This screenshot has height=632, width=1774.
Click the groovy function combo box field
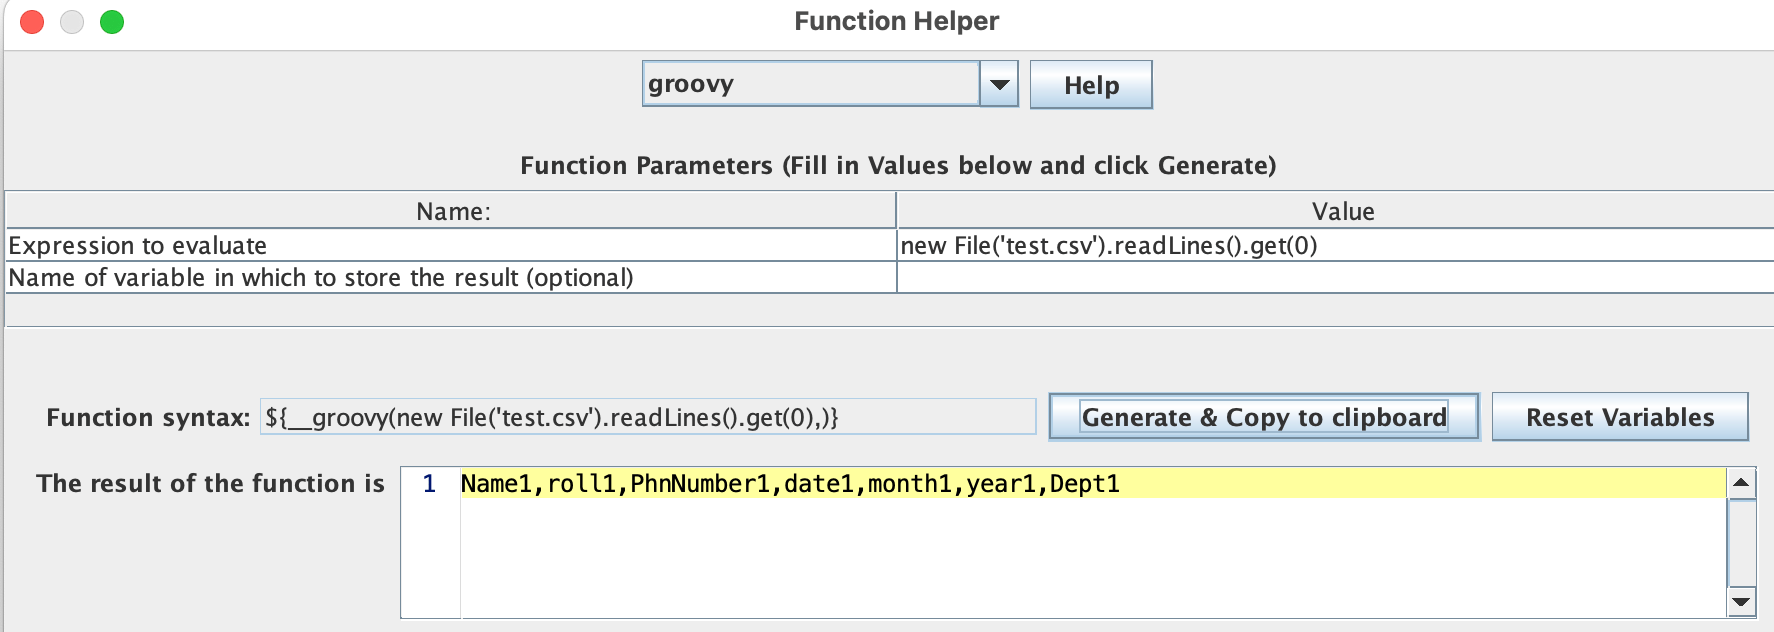coord(810,85)
